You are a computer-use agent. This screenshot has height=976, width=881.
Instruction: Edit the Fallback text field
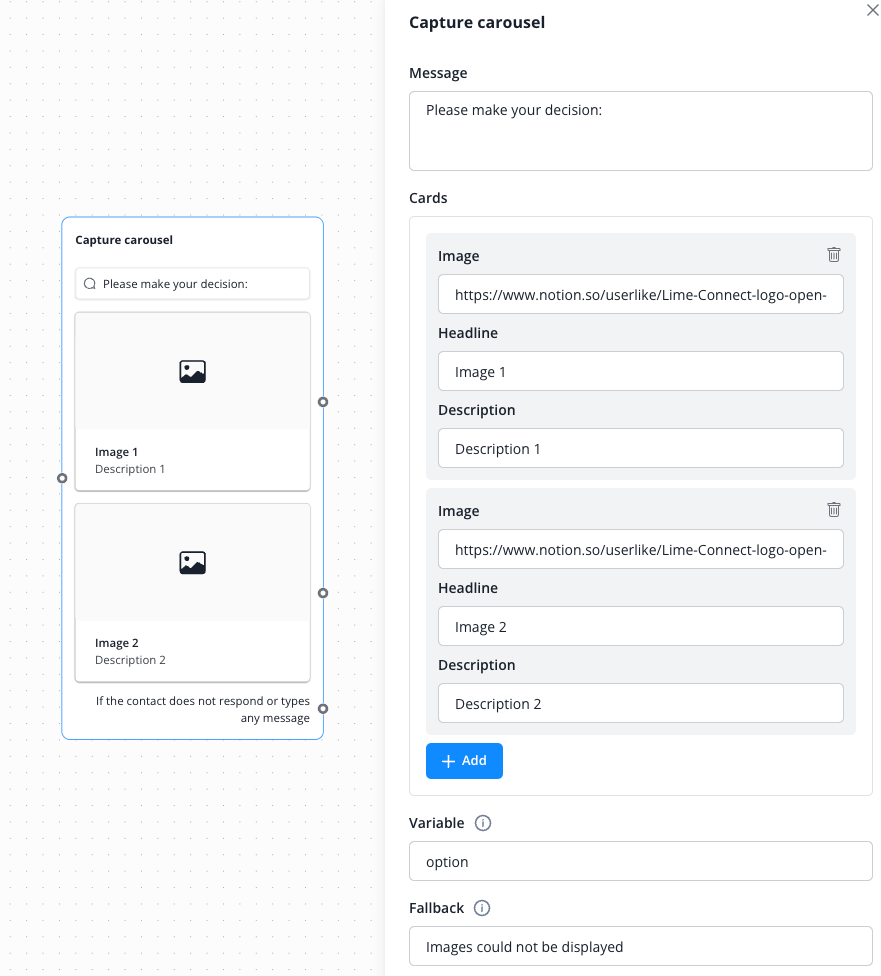coord(640,946)
